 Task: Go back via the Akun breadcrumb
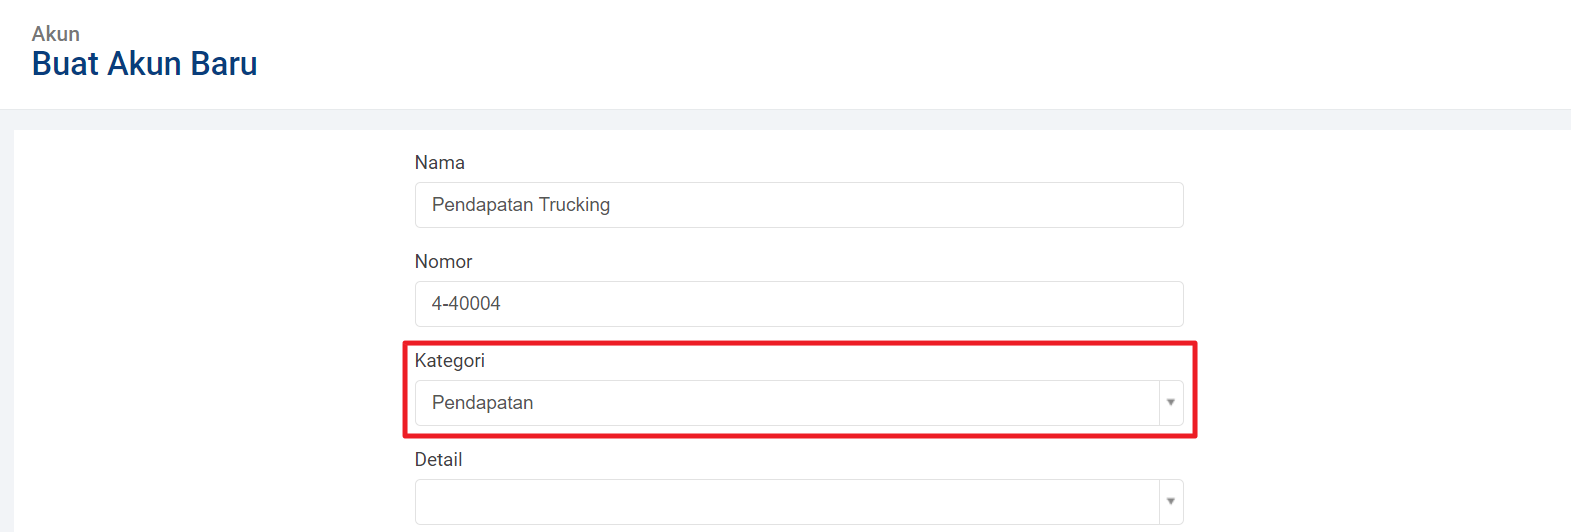click(56, 34)
